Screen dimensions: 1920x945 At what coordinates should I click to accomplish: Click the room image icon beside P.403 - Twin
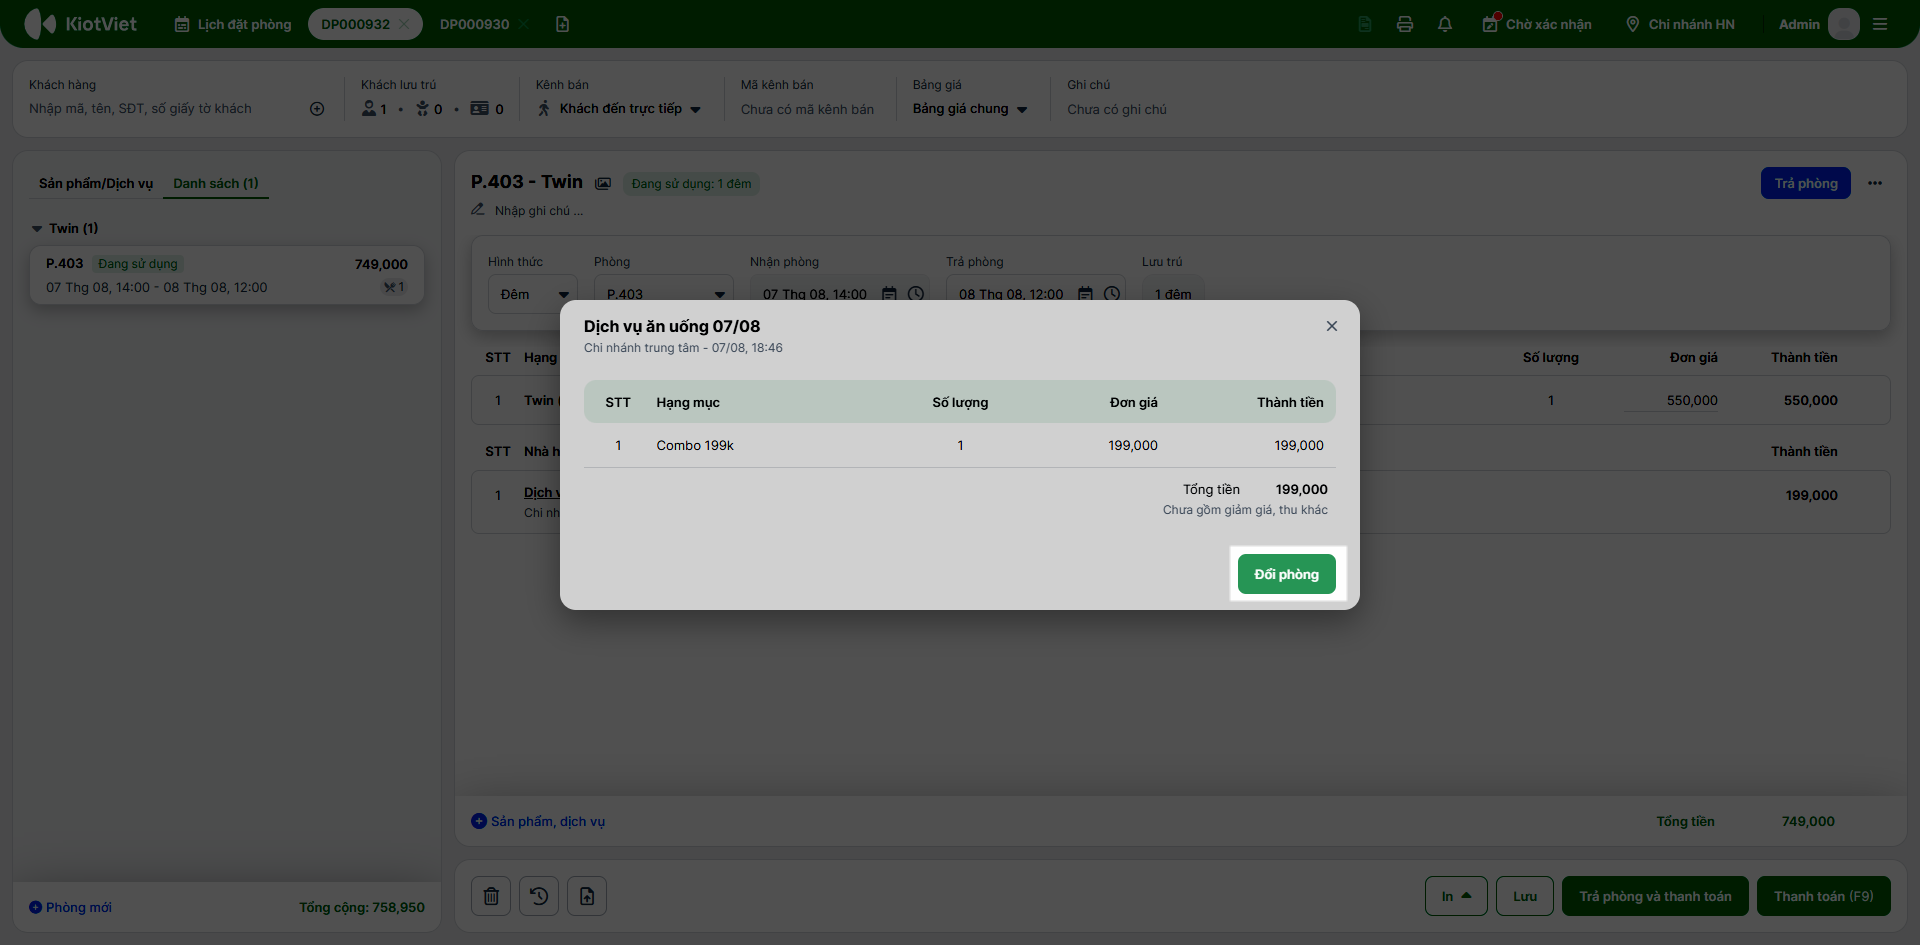(x=603, y=183)
